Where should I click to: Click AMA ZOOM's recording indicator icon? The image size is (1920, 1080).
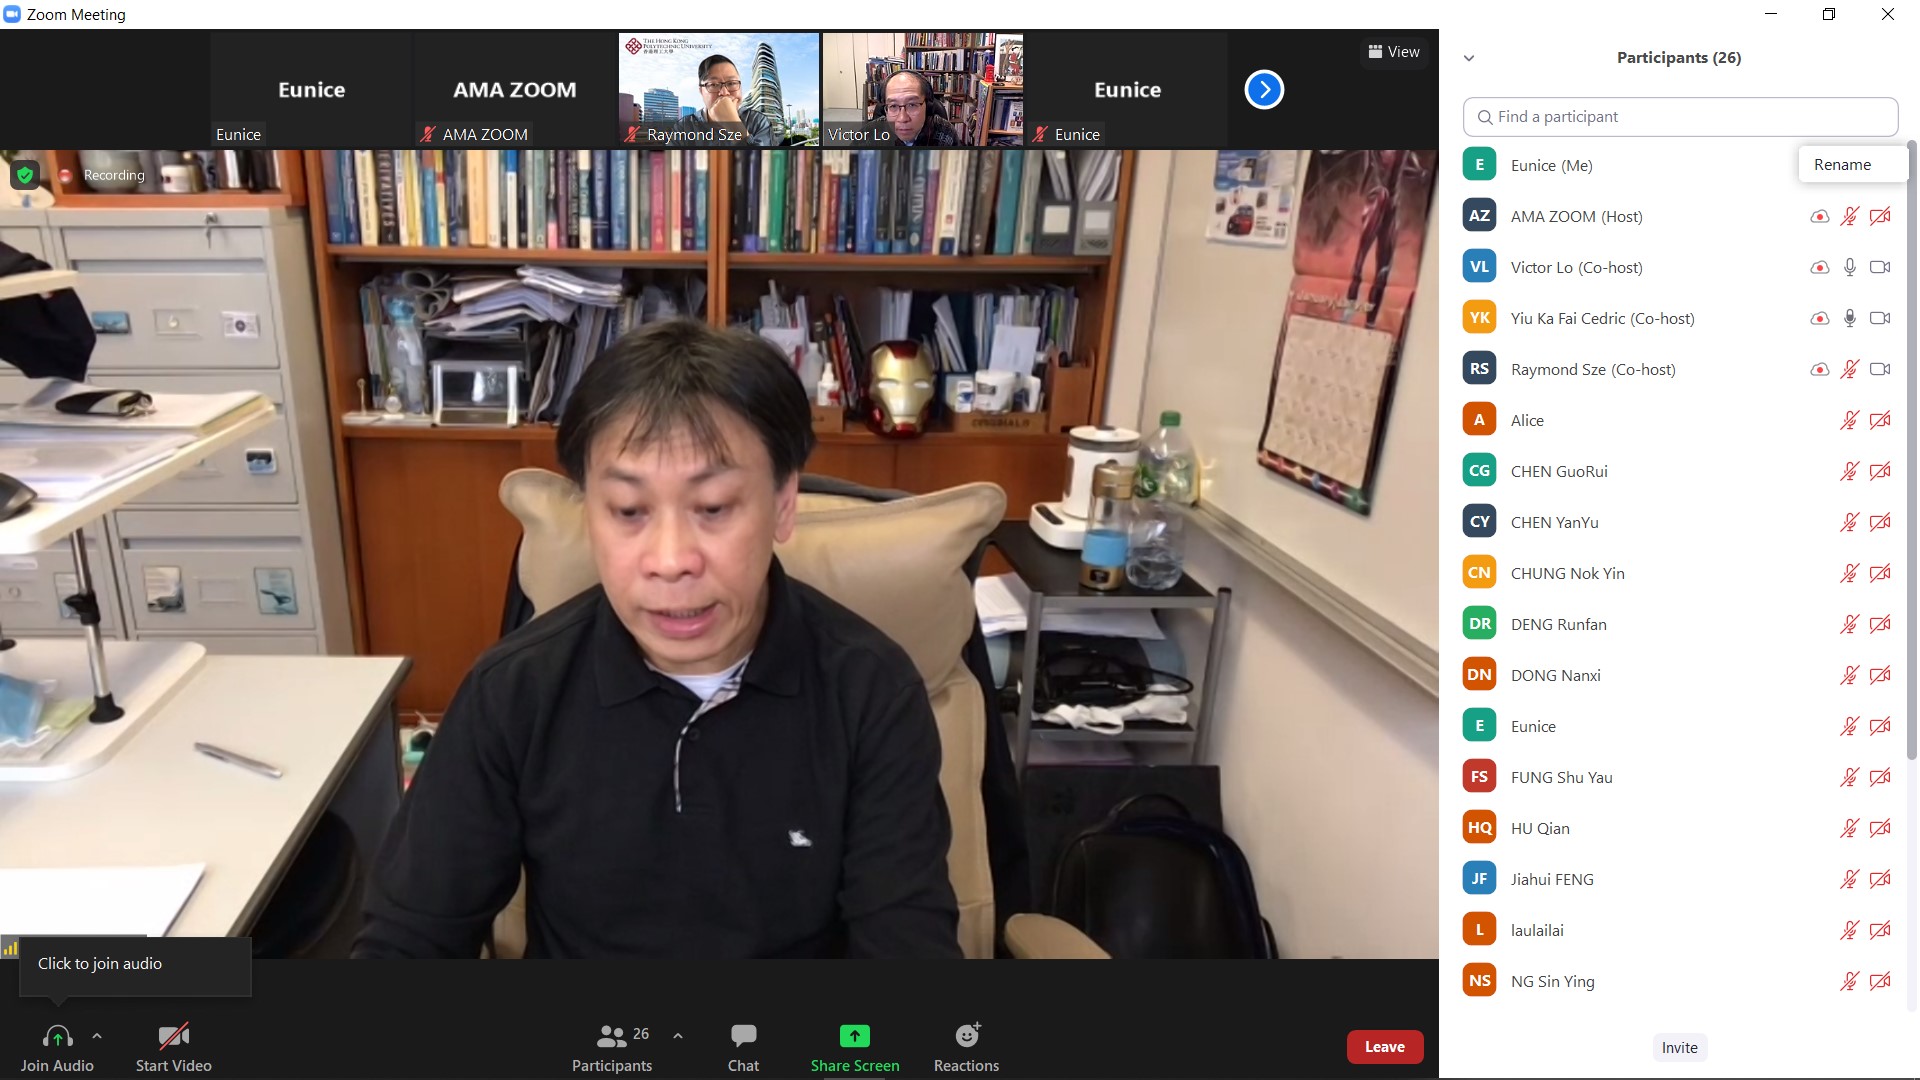click(1819, 216)
